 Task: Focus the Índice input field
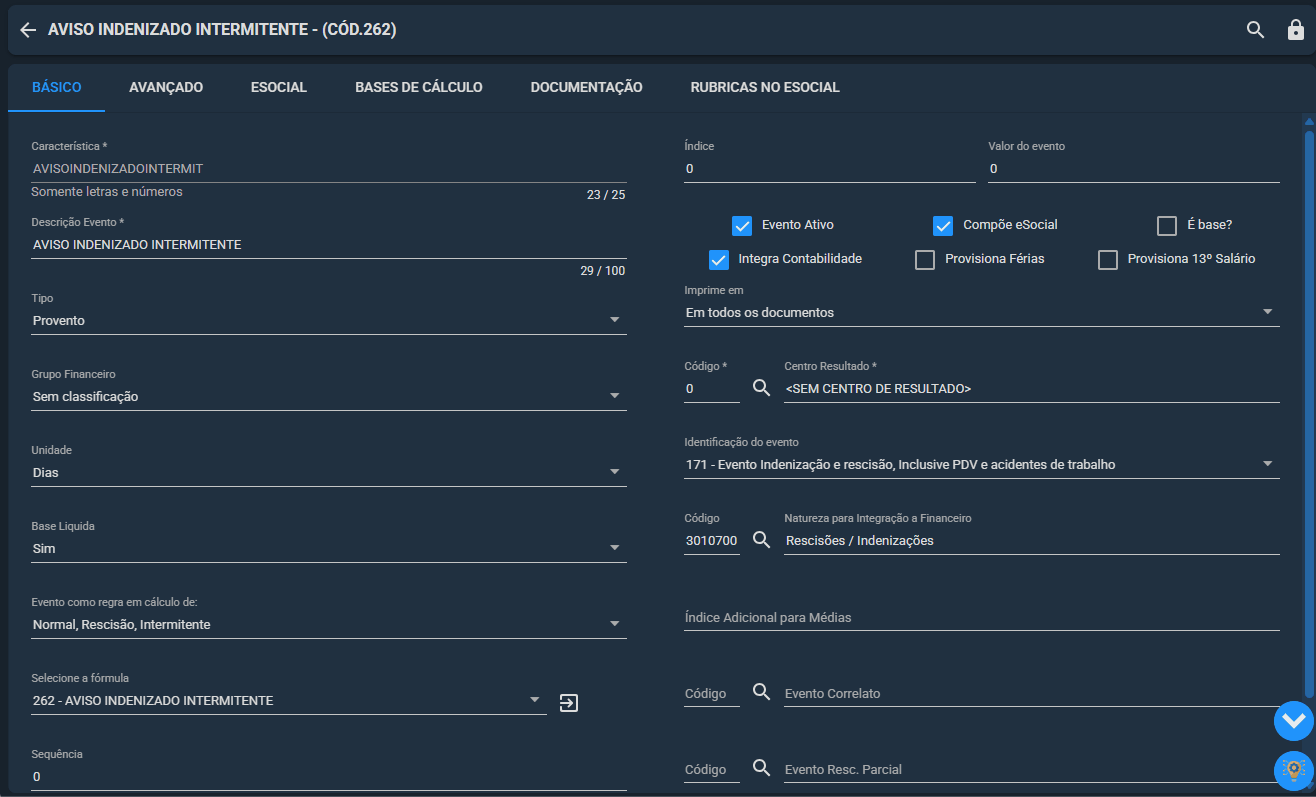tap(830, 169)
